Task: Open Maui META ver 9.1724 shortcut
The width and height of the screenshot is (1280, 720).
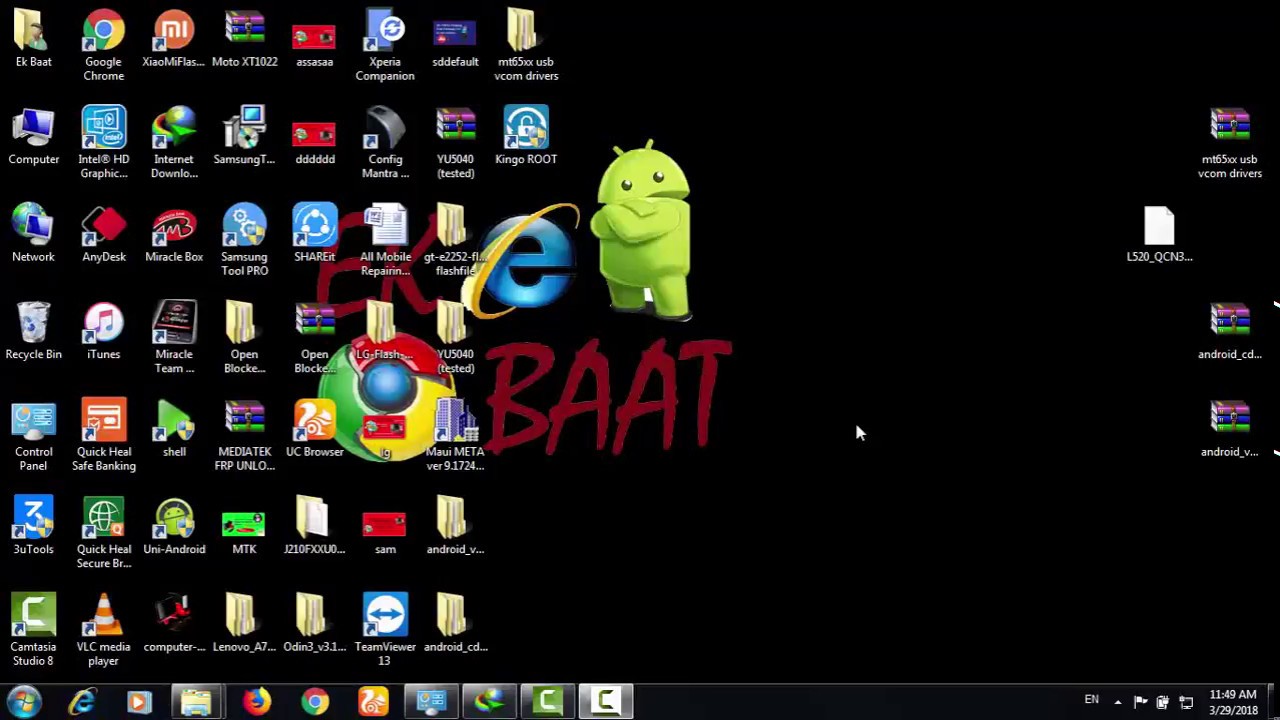Action: pos(455,435)
